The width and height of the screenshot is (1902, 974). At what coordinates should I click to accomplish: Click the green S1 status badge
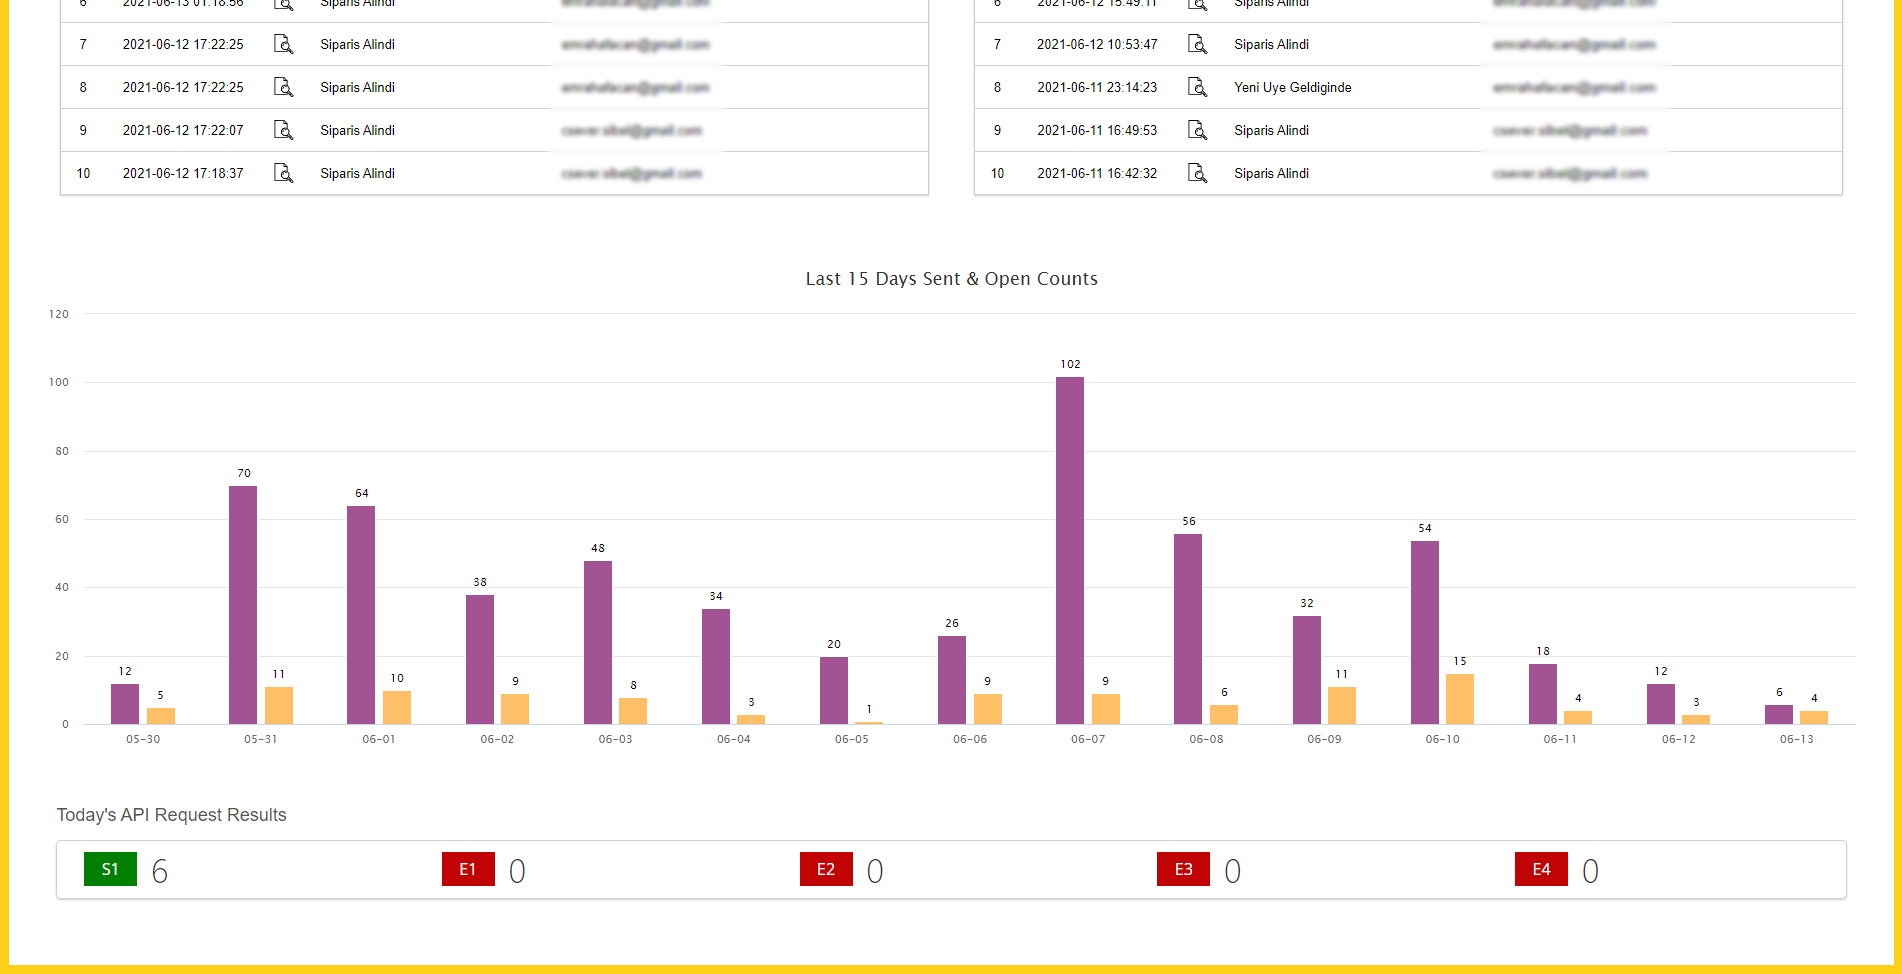point(110,869)
